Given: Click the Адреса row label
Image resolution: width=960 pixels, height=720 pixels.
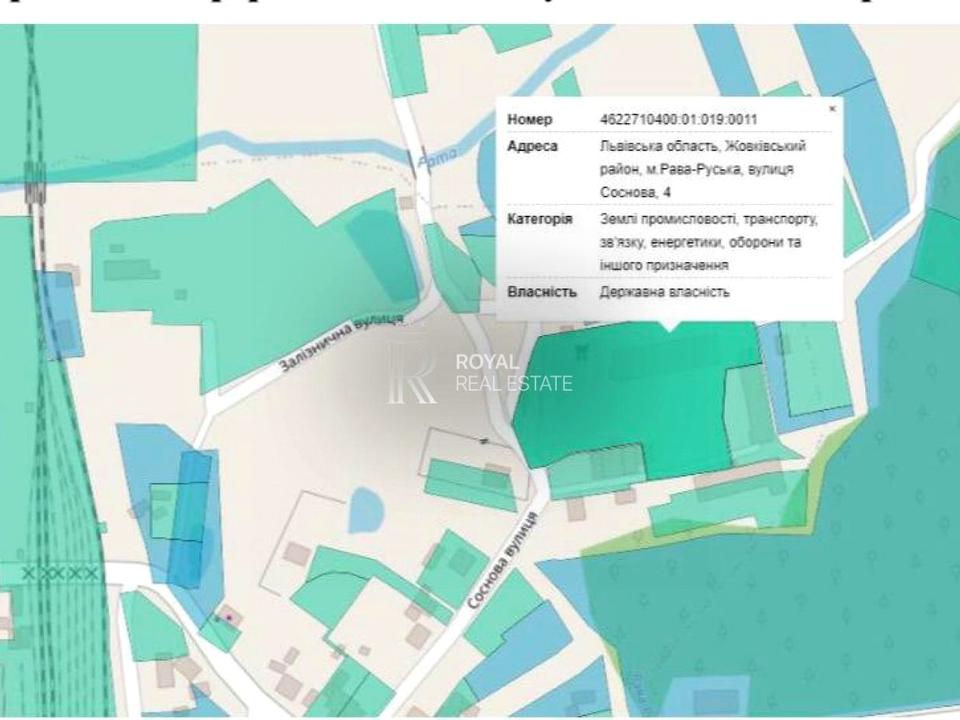Looking at the screenshot, I should (x=533, y=147).
